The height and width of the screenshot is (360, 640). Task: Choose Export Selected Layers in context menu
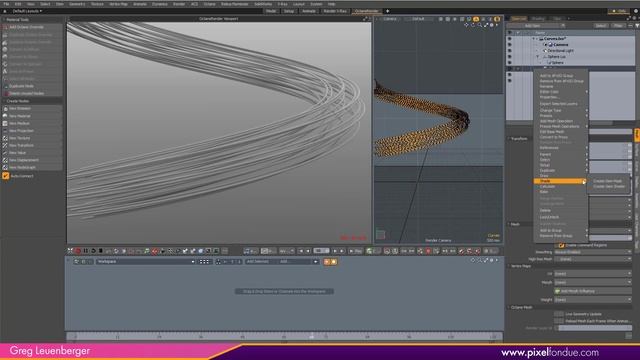[558, 104]
